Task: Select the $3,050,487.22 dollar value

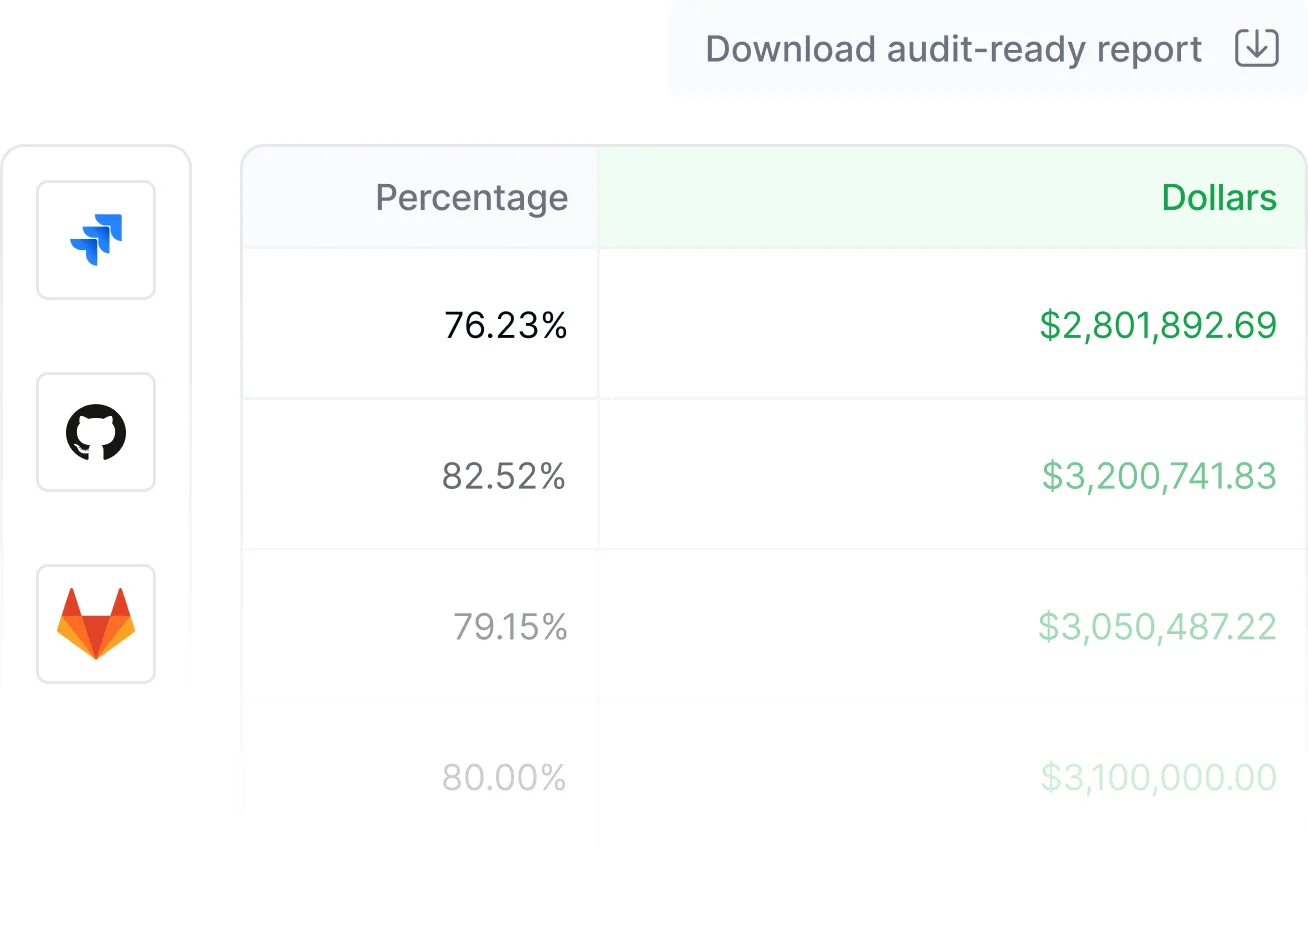Action: point(1156,627)
